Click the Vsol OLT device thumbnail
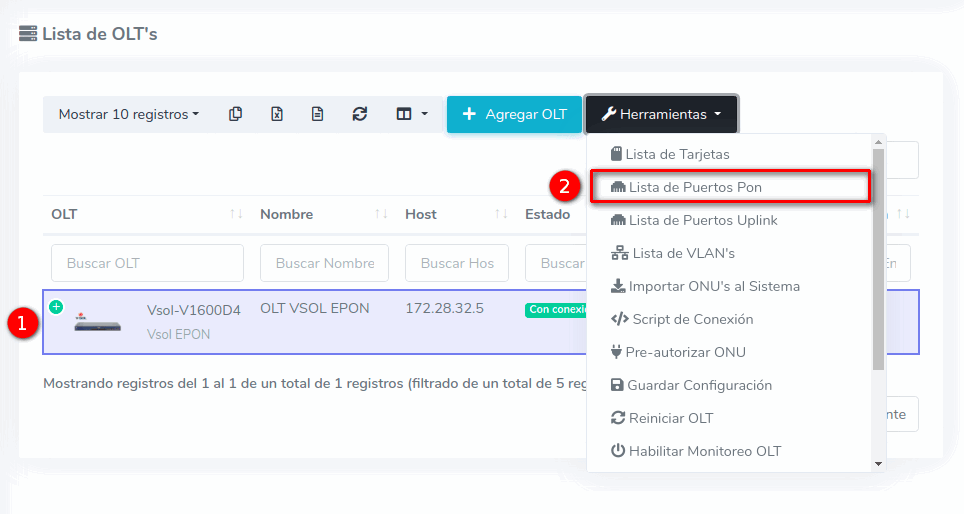This screenshot has height=514, width=964. (x=98, y=323)
